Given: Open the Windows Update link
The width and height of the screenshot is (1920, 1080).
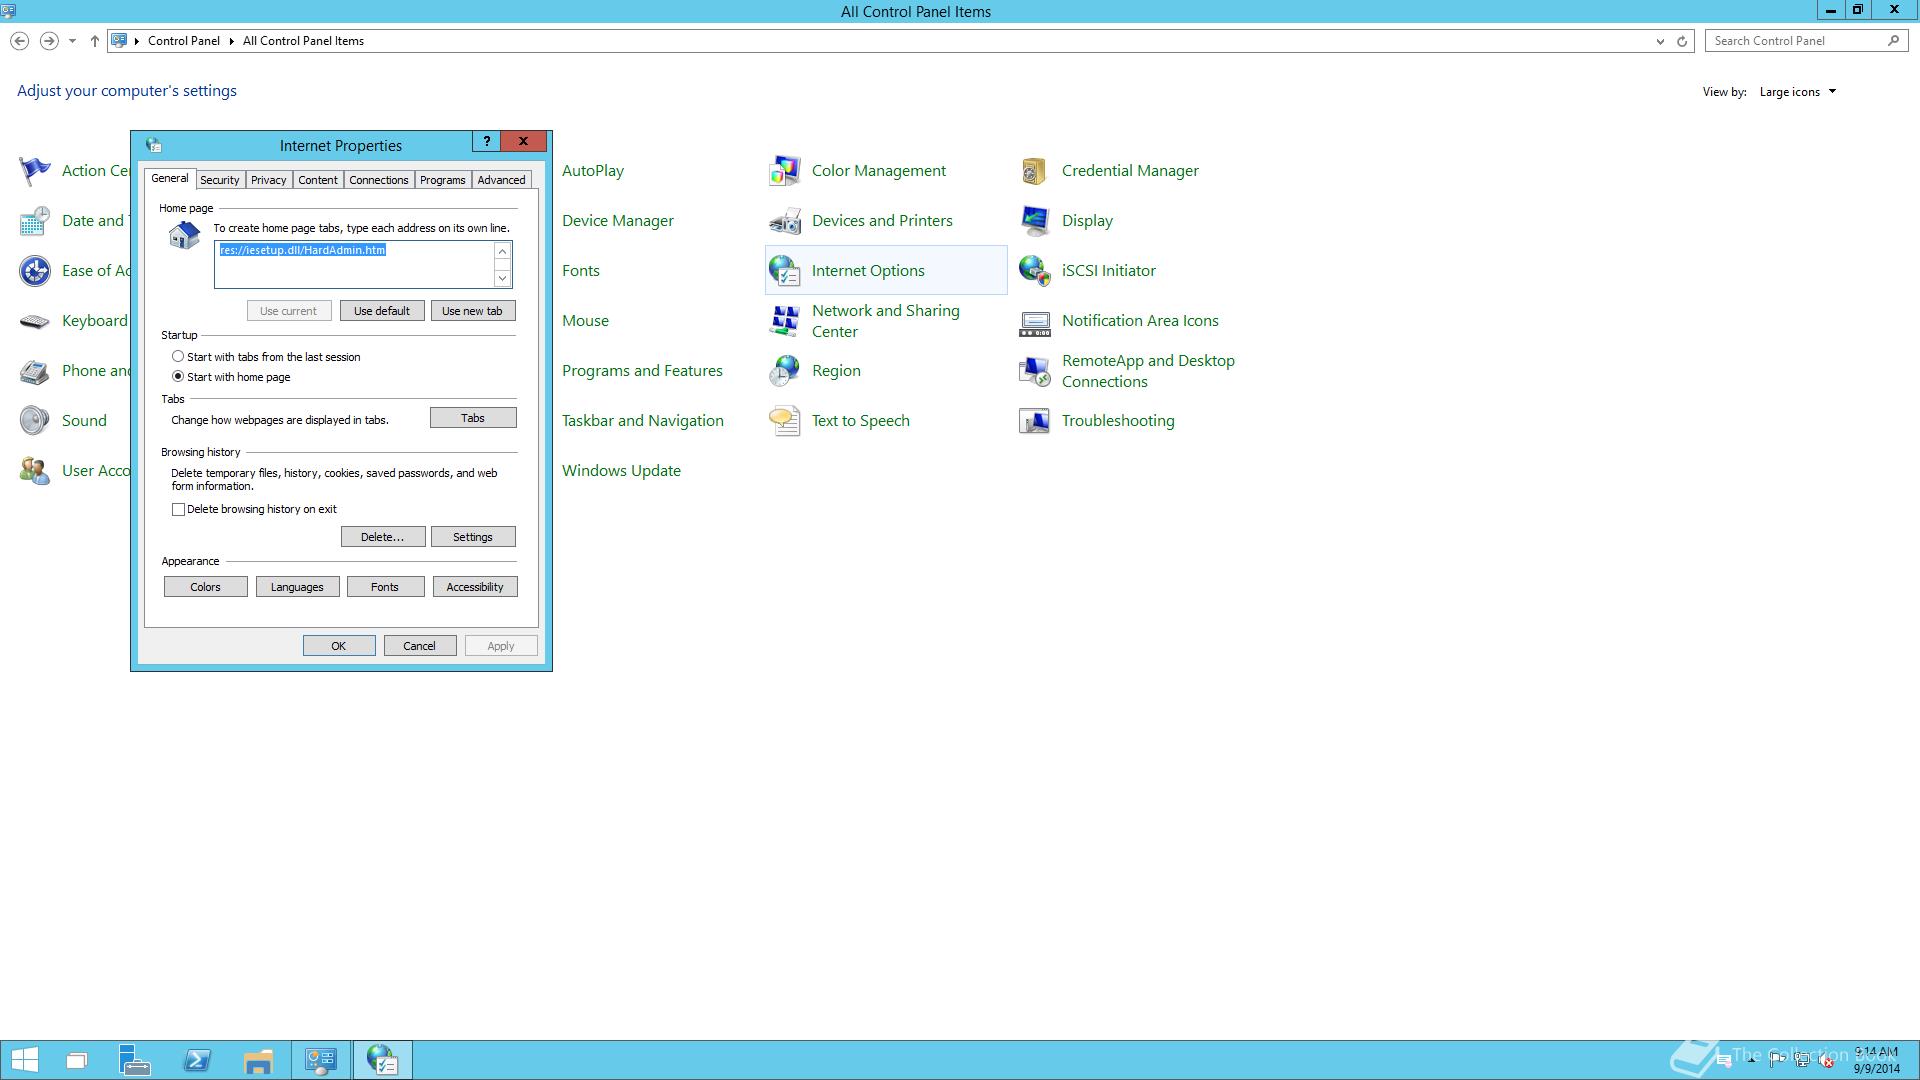Looking at the screenshot, I should click(621, 471).
